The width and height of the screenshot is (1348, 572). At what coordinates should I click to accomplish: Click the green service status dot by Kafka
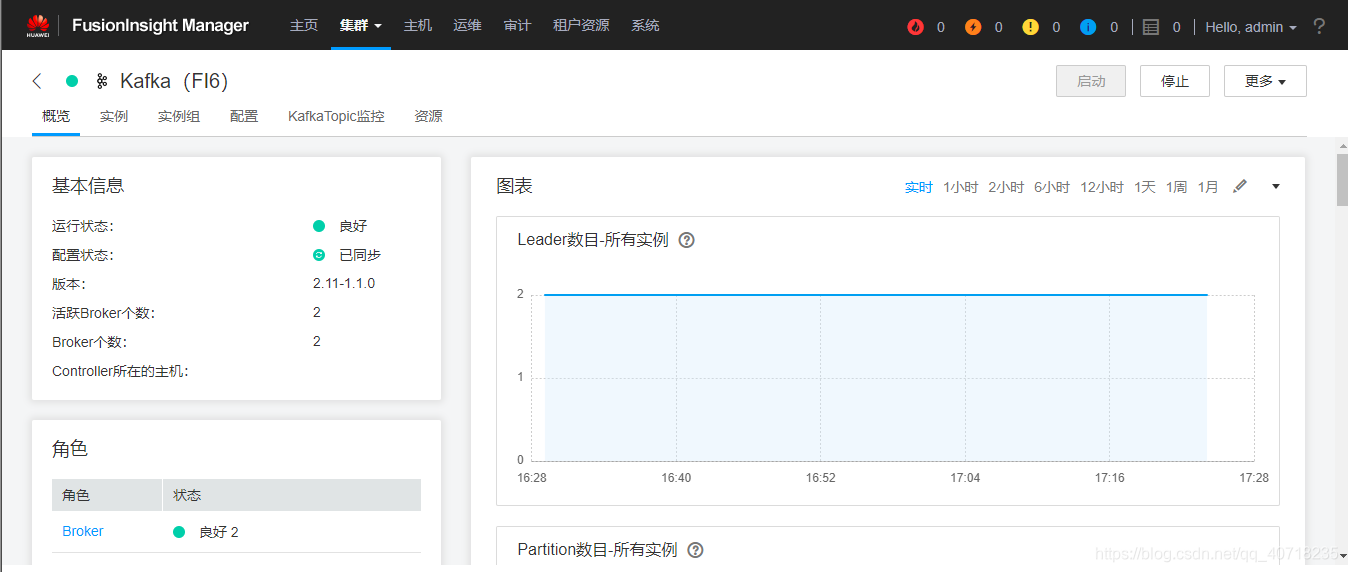pos(72,81)
